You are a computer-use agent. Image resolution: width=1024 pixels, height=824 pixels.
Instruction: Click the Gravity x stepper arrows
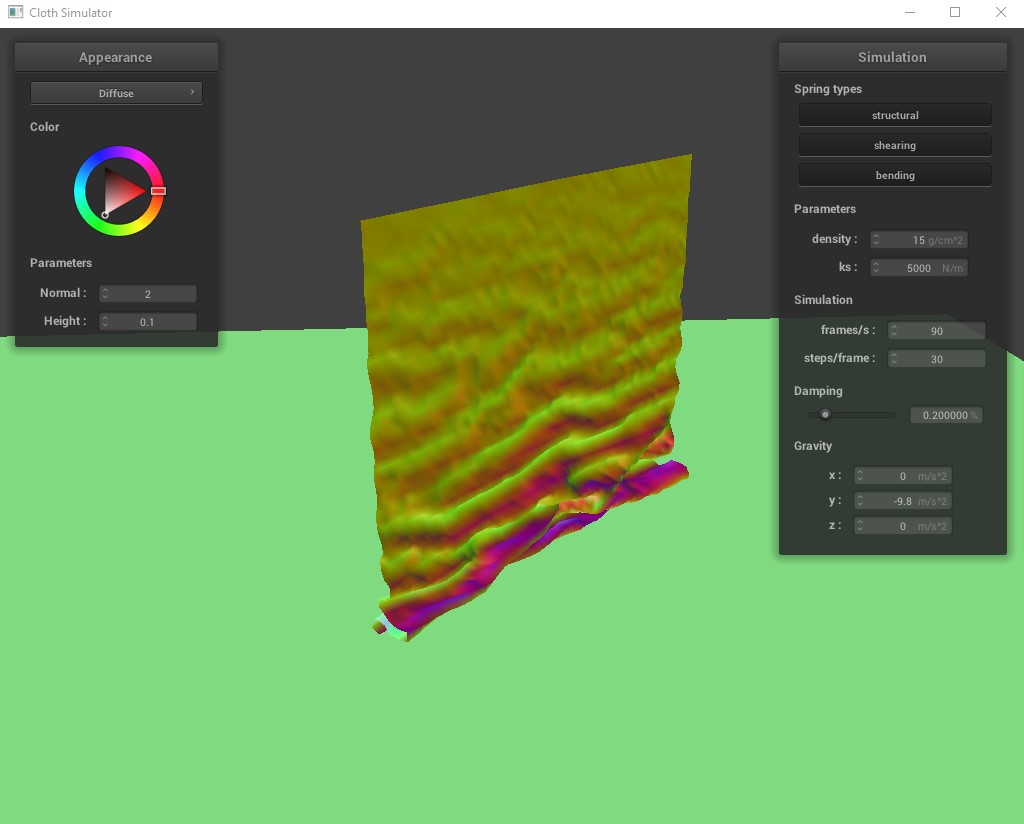pyautogui.click(x=860, y=476)
